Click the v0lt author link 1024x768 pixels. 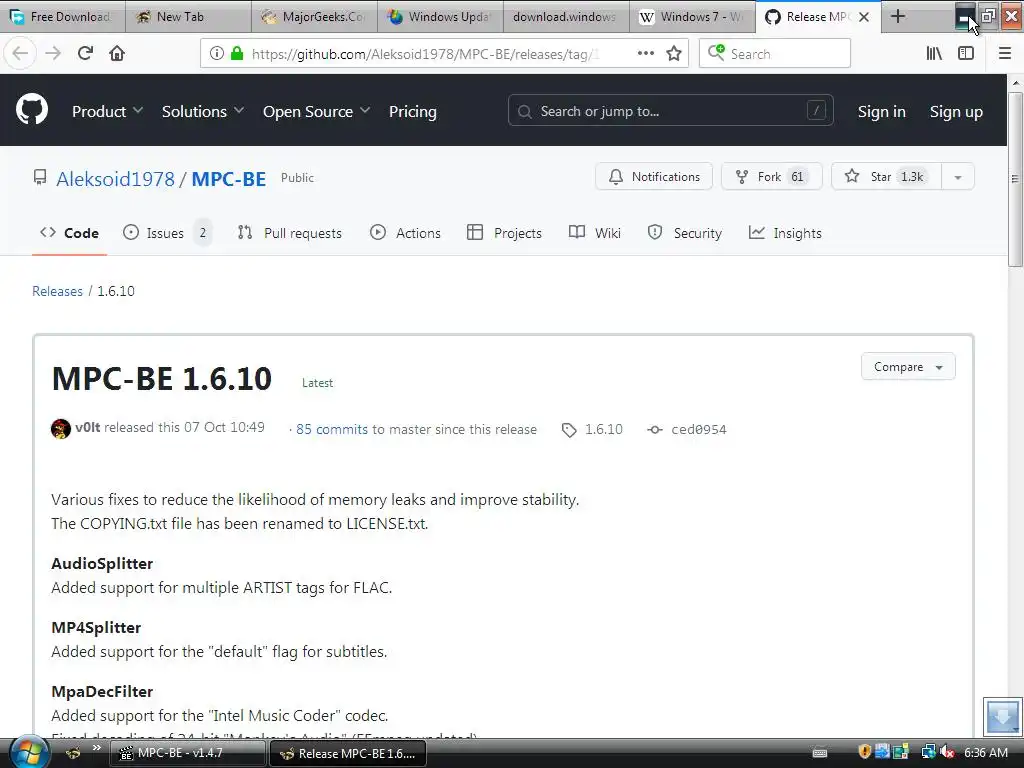click(x=88, y=428)
